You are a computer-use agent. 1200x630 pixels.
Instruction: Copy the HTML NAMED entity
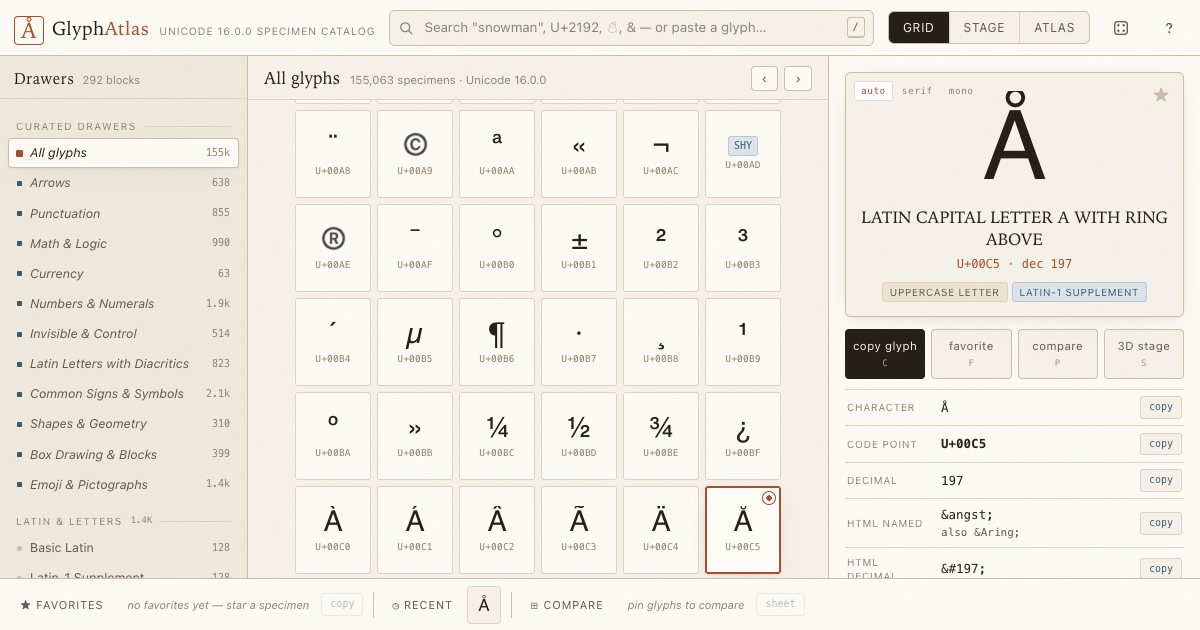tap(1161, 523)
